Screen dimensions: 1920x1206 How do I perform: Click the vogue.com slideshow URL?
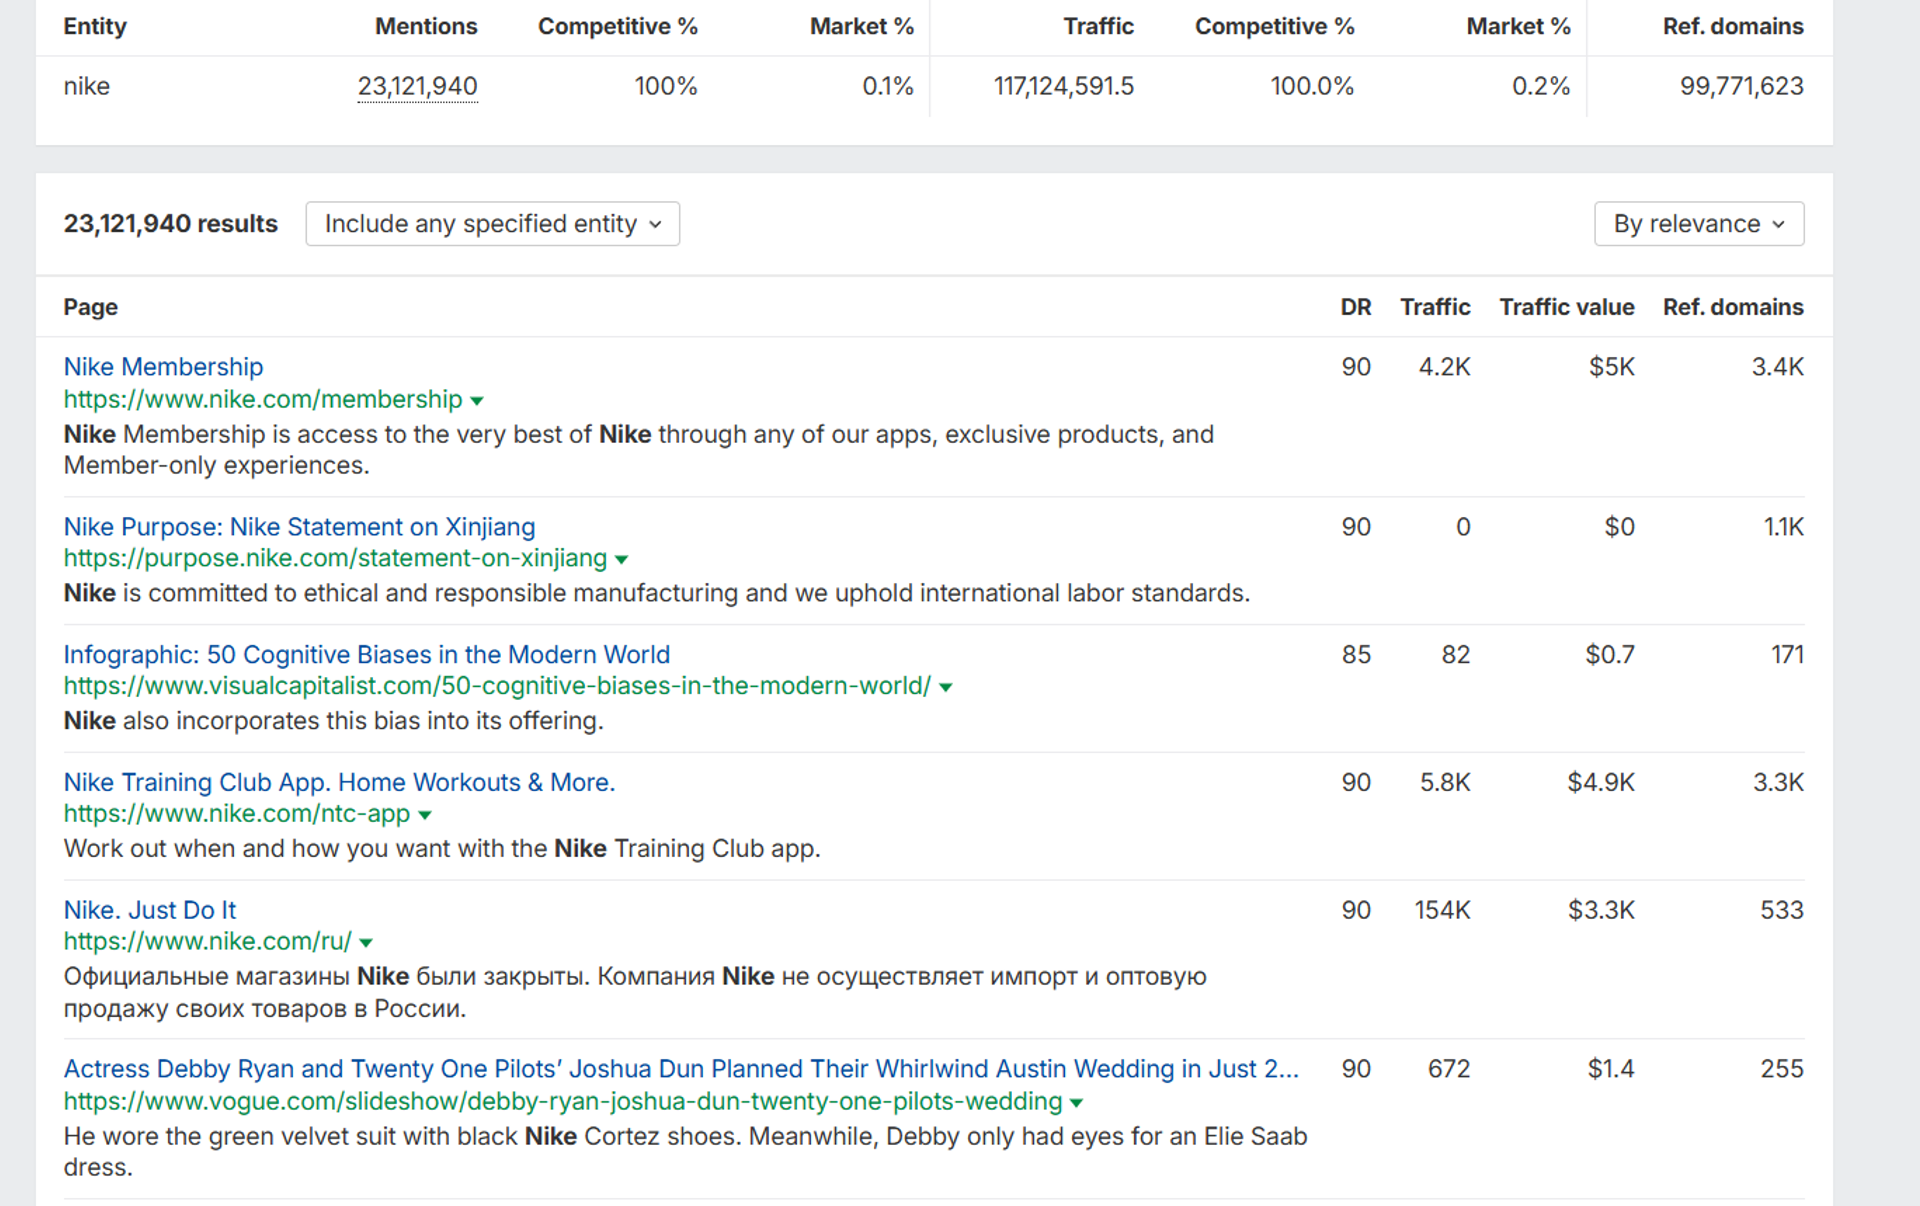click(562, 1101)
